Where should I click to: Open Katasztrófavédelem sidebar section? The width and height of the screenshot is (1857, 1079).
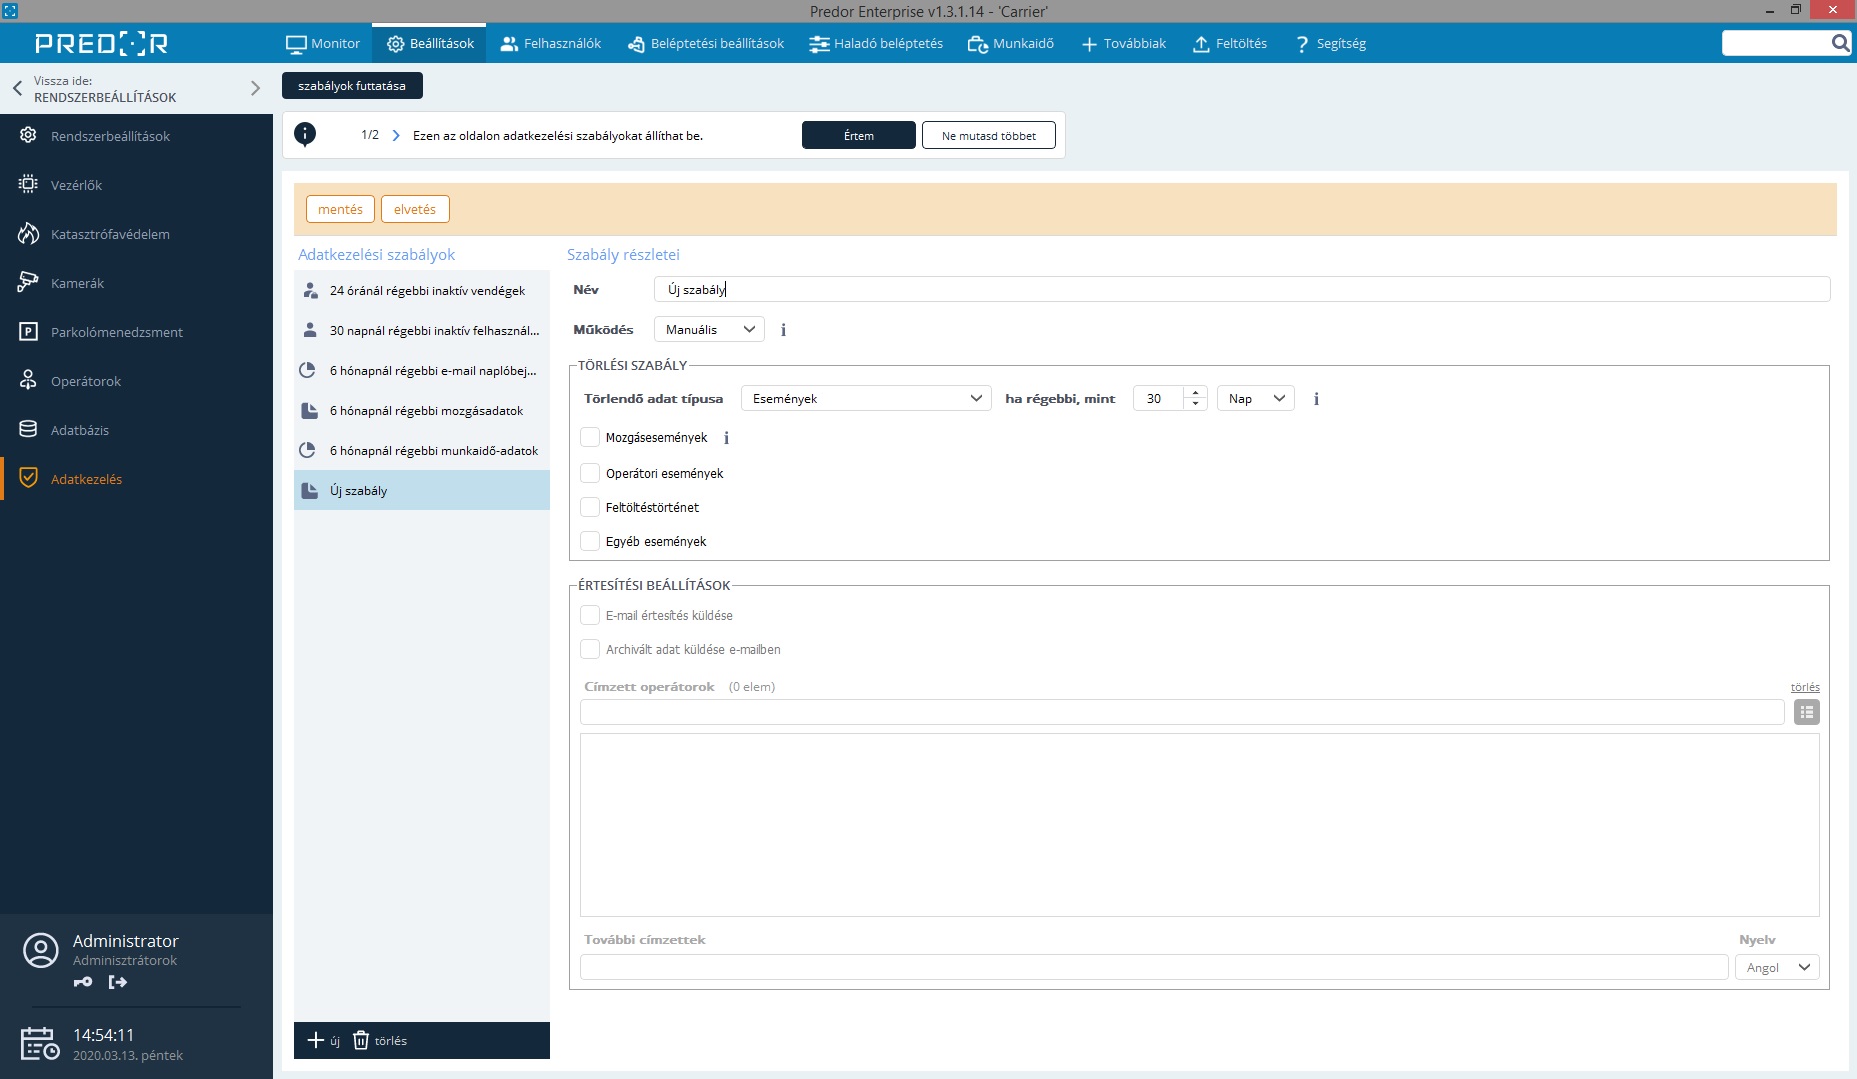(110, 234)
